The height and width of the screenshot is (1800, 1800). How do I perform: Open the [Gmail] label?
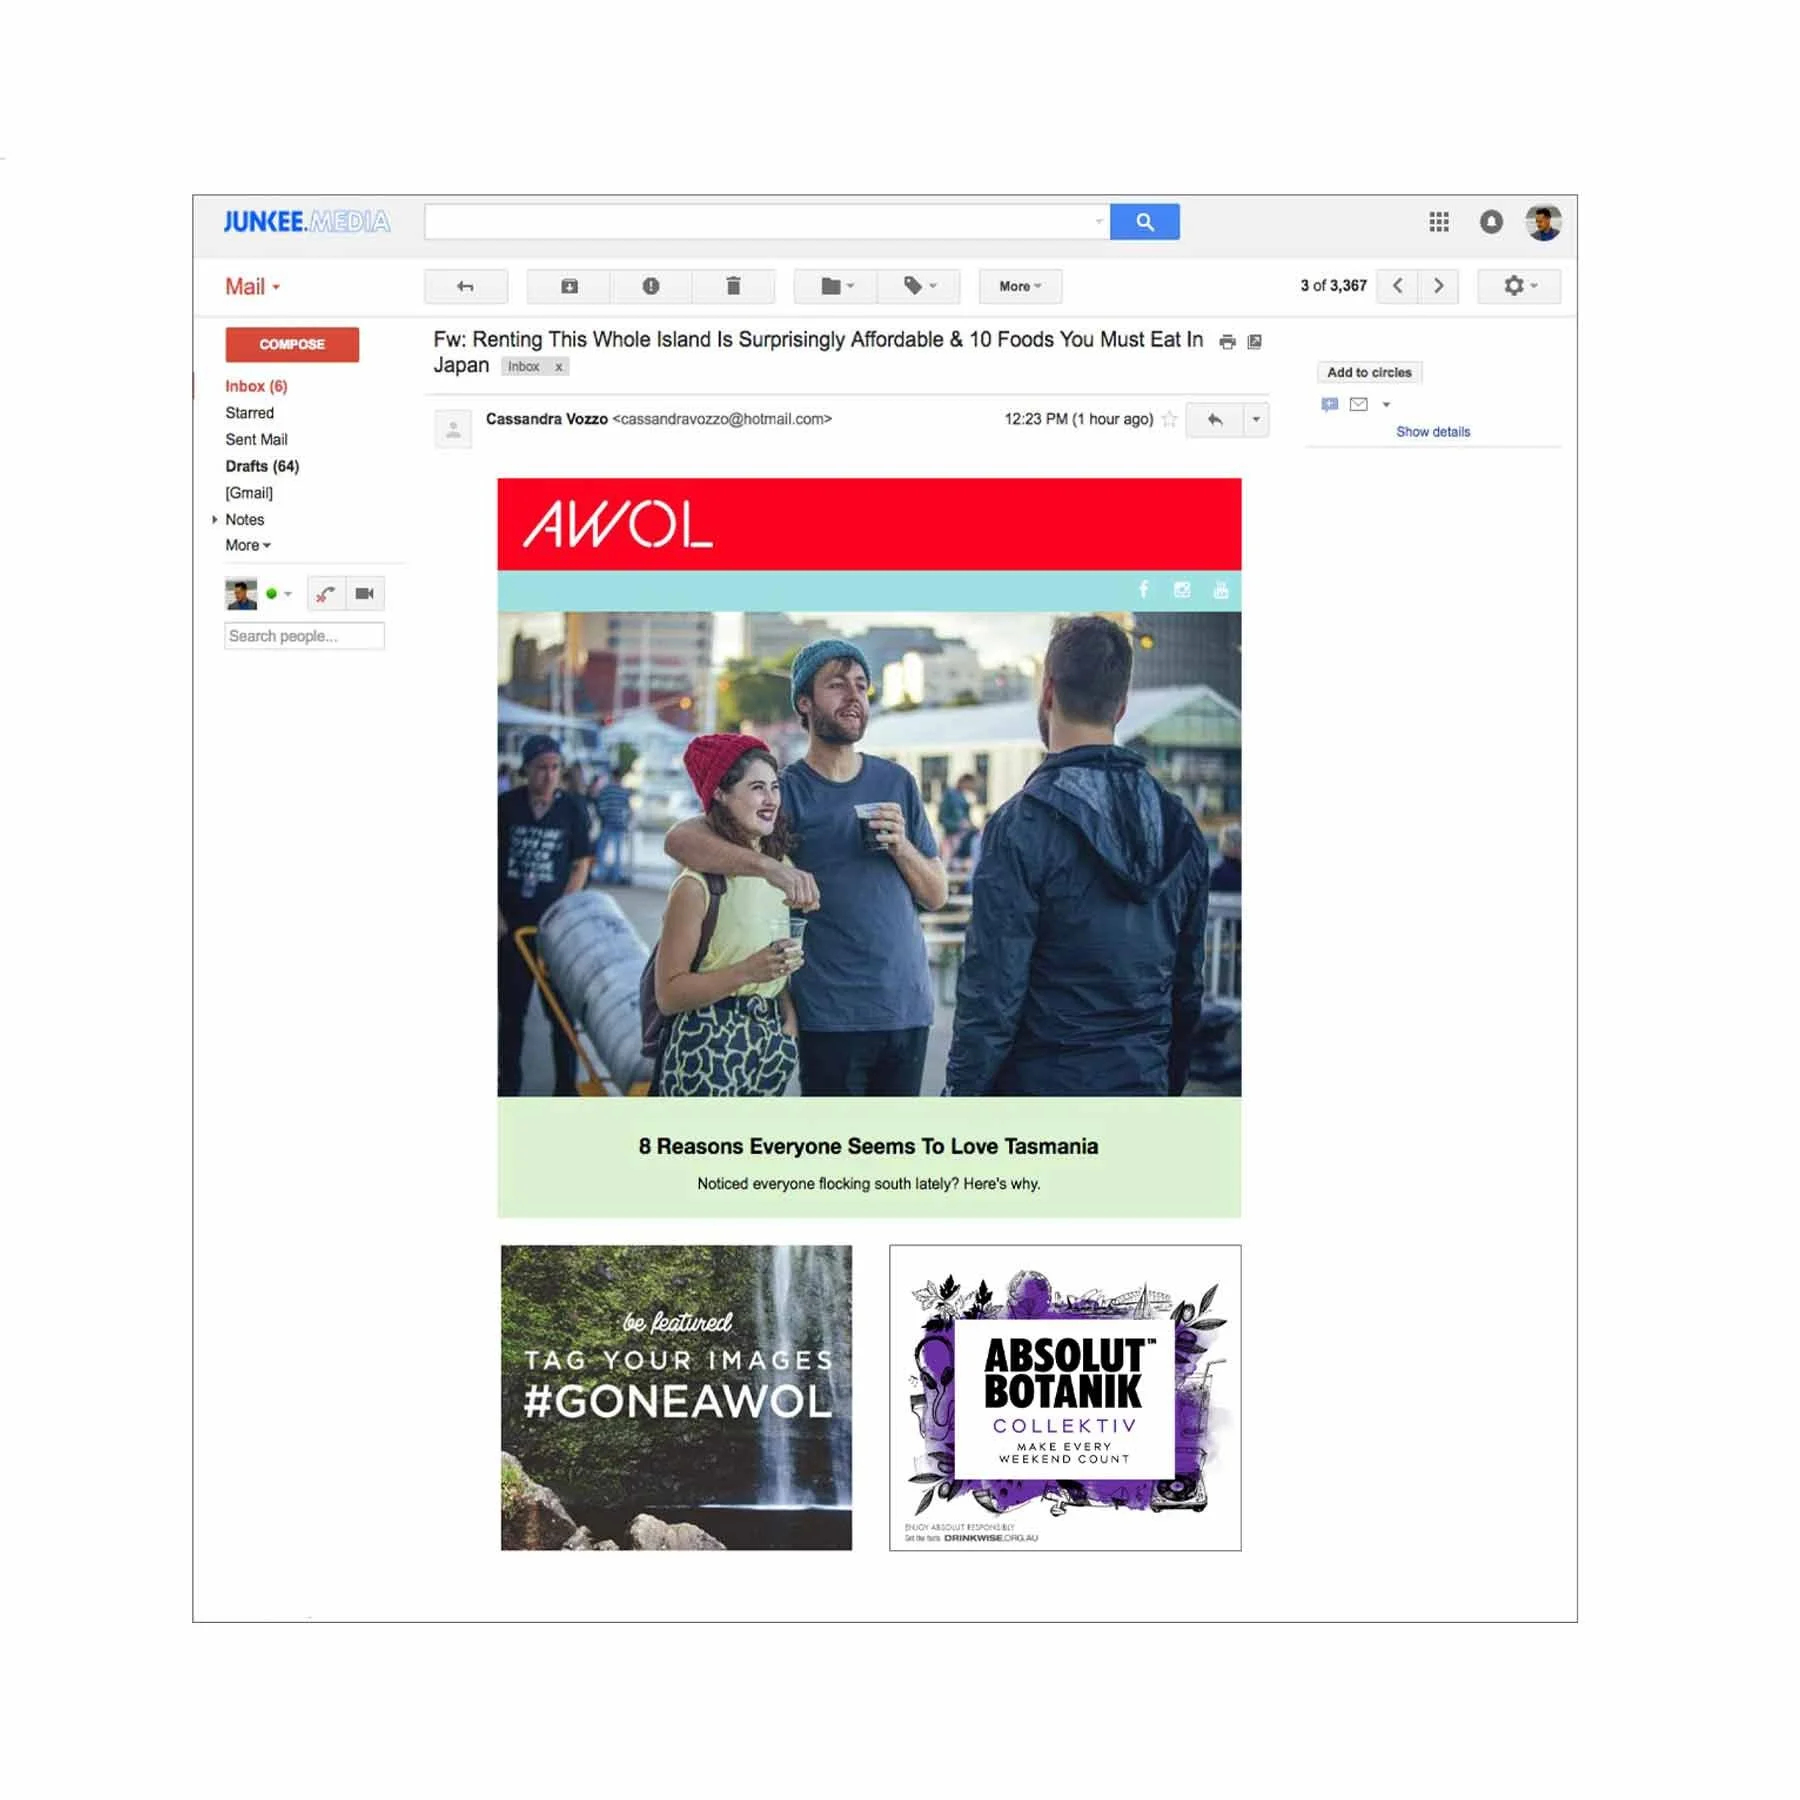point(249,493)
